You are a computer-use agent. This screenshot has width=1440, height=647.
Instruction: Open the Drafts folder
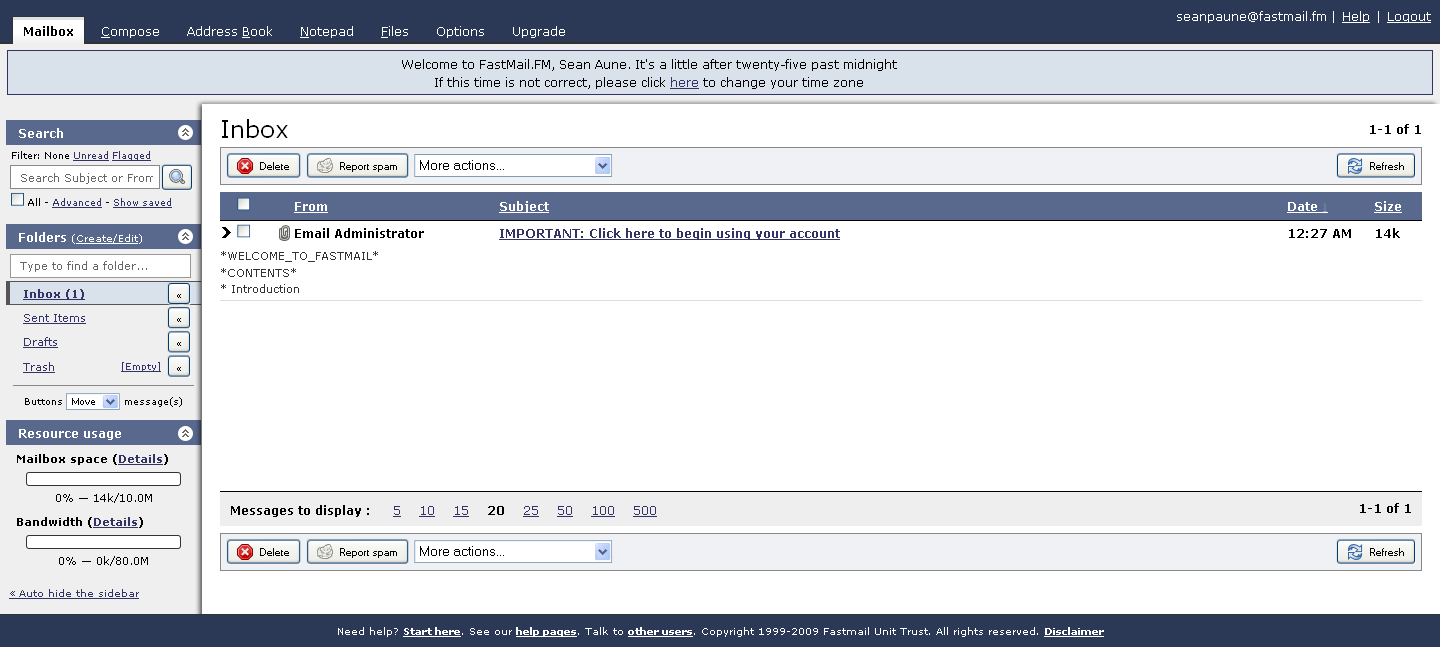click(40, 342)
